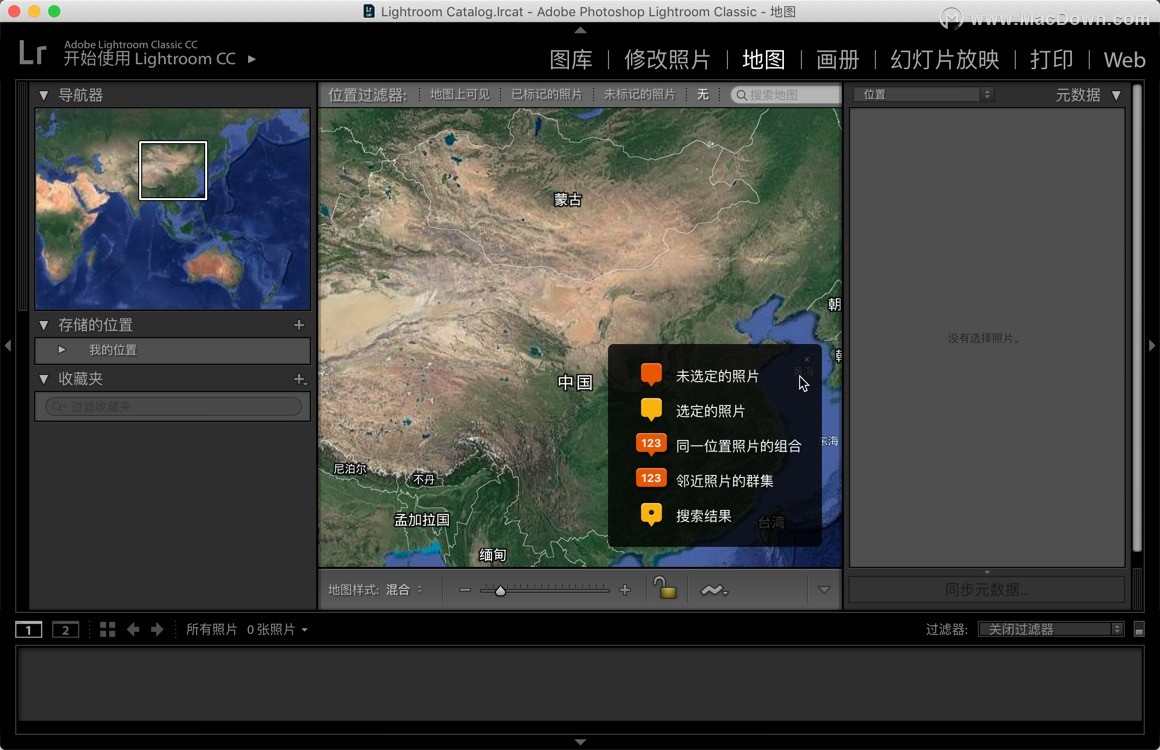
Task: Hide the filmstrip with bottom arrow
Action: (580, 742)
